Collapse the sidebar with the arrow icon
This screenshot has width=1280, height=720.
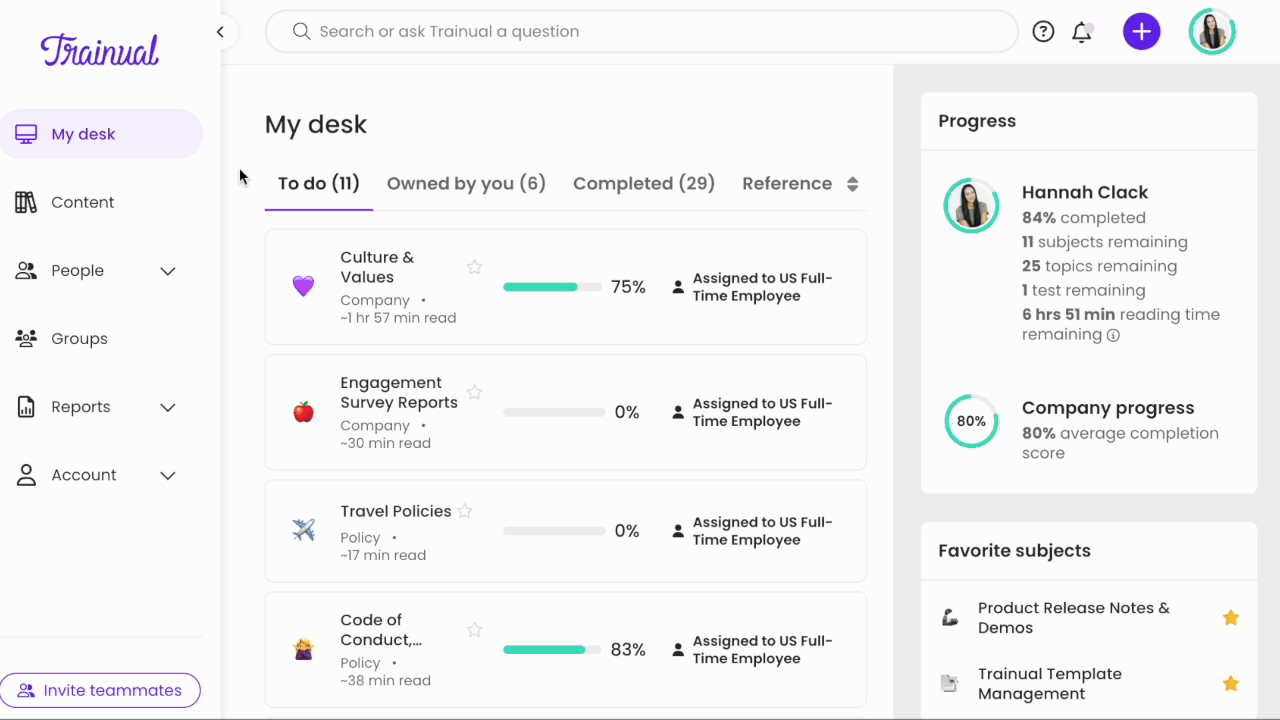220,32
